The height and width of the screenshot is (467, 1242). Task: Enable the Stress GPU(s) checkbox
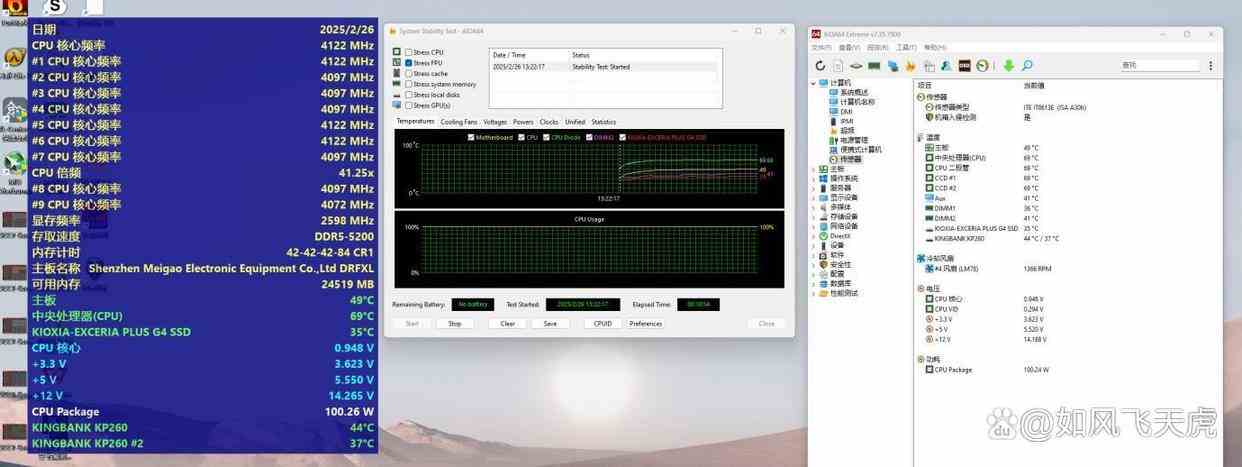(x=408, y=105)
